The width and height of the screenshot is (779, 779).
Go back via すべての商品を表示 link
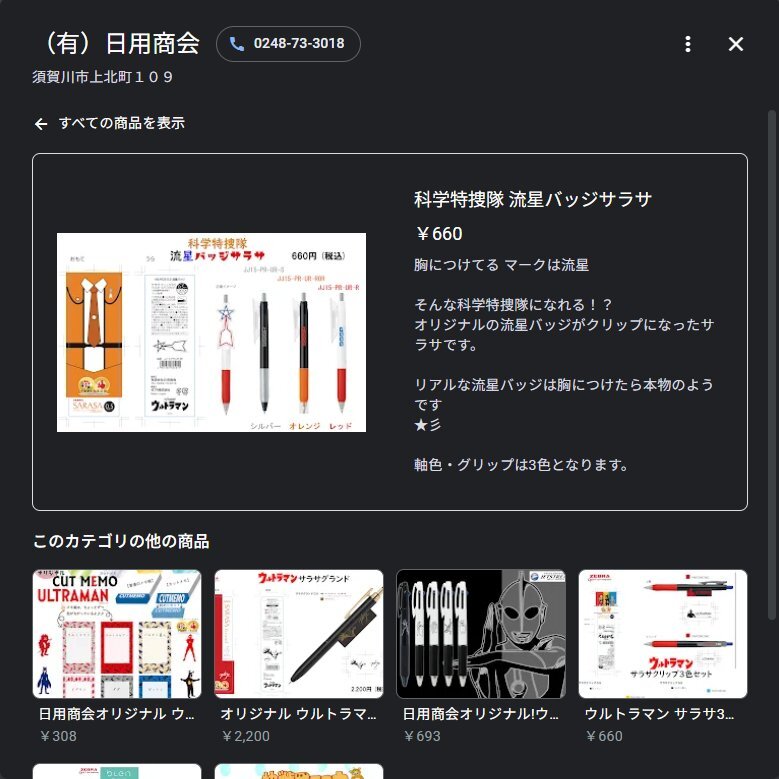(x=122, y=123)
